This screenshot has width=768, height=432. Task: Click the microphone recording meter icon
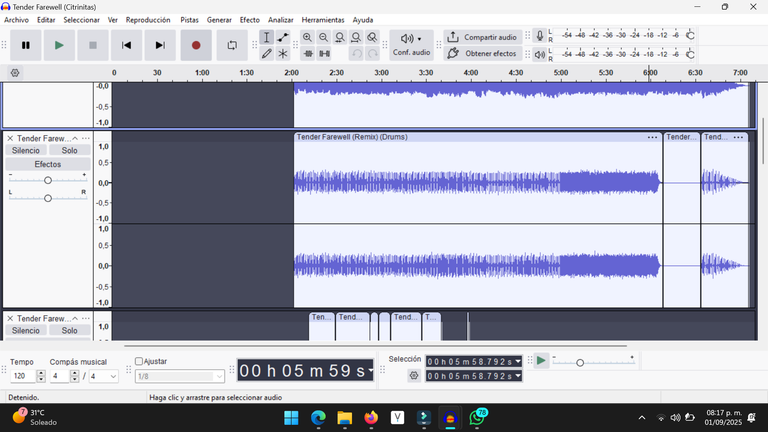pos(539,36)
